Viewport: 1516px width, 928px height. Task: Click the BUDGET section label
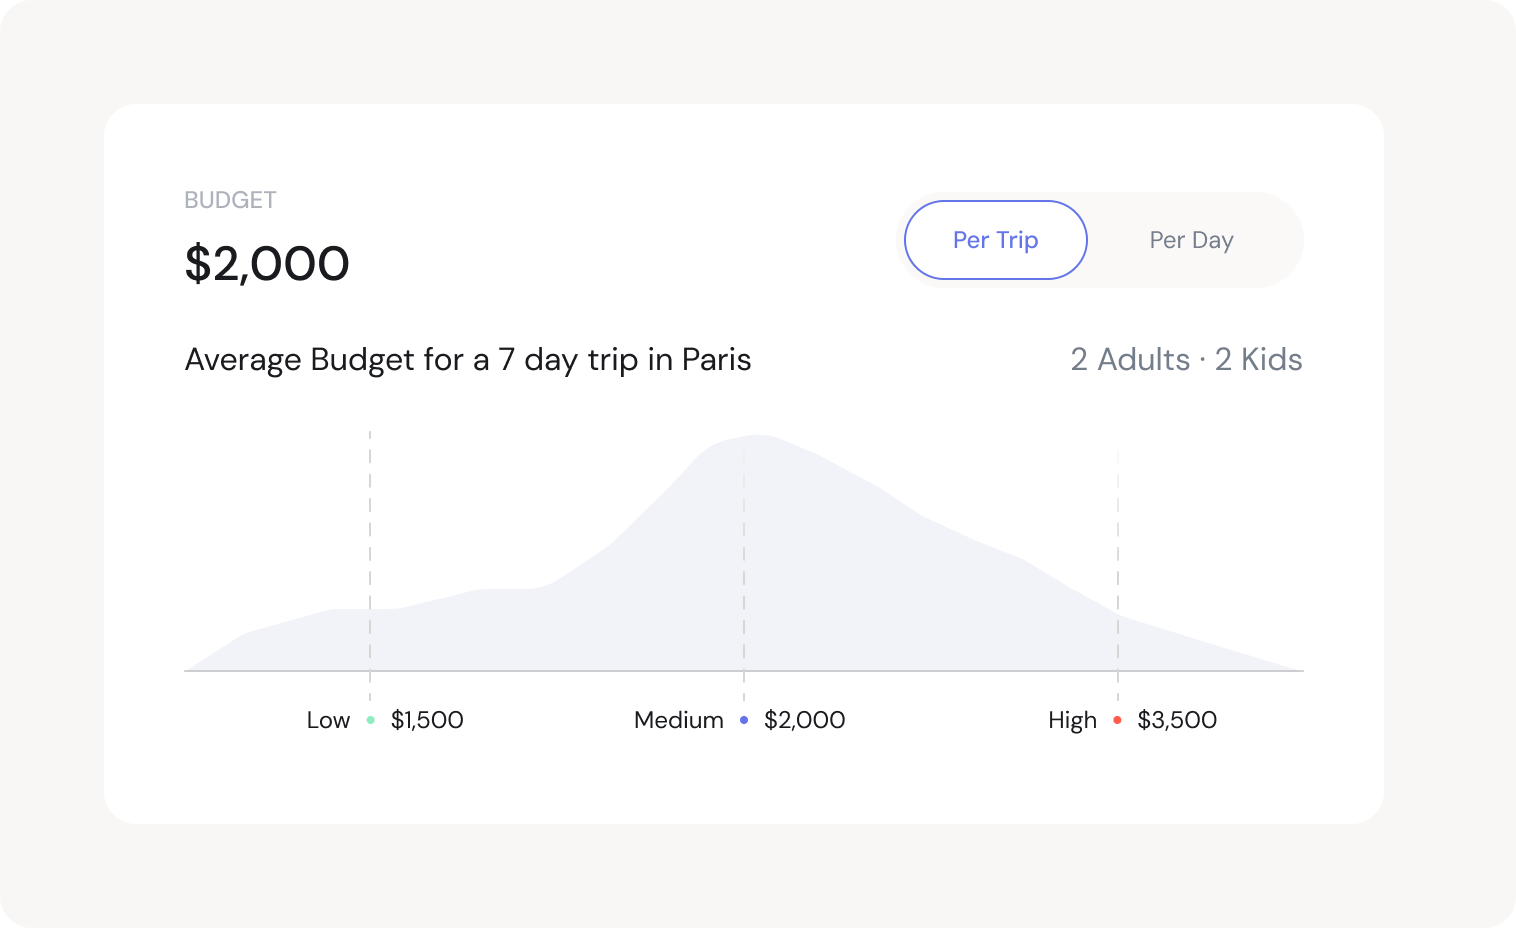(230, 200)
